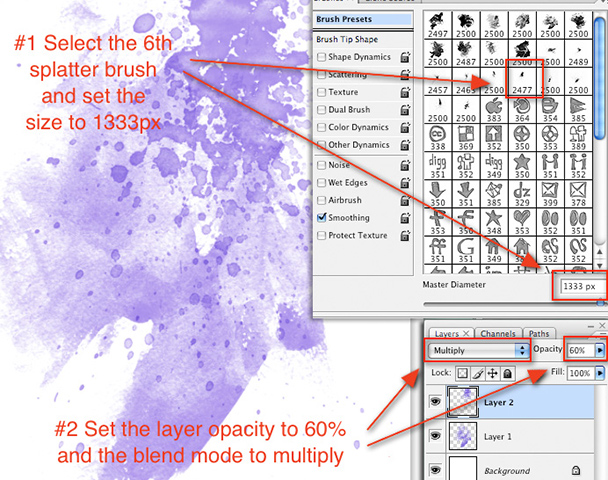Toggle lock icon beside Color Dynamics
608x480 pixels.
tap(405, 128)
